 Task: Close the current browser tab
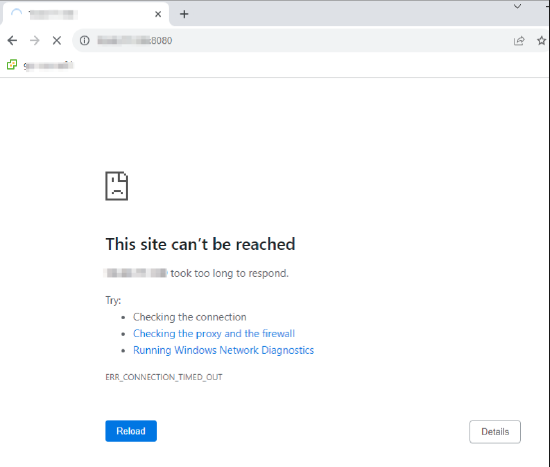coord(158,14)
